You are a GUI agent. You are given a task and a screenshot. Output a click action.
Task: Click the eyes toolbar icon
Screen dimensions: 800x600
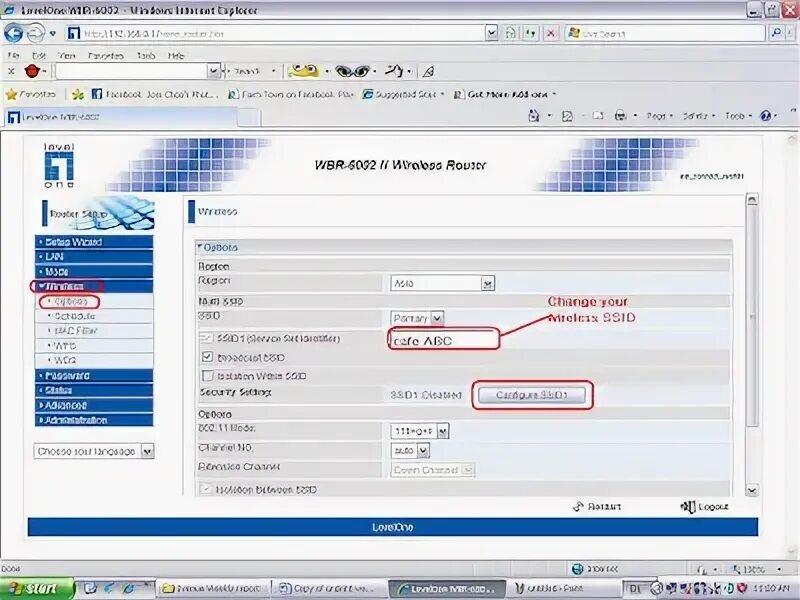[353, 71]
